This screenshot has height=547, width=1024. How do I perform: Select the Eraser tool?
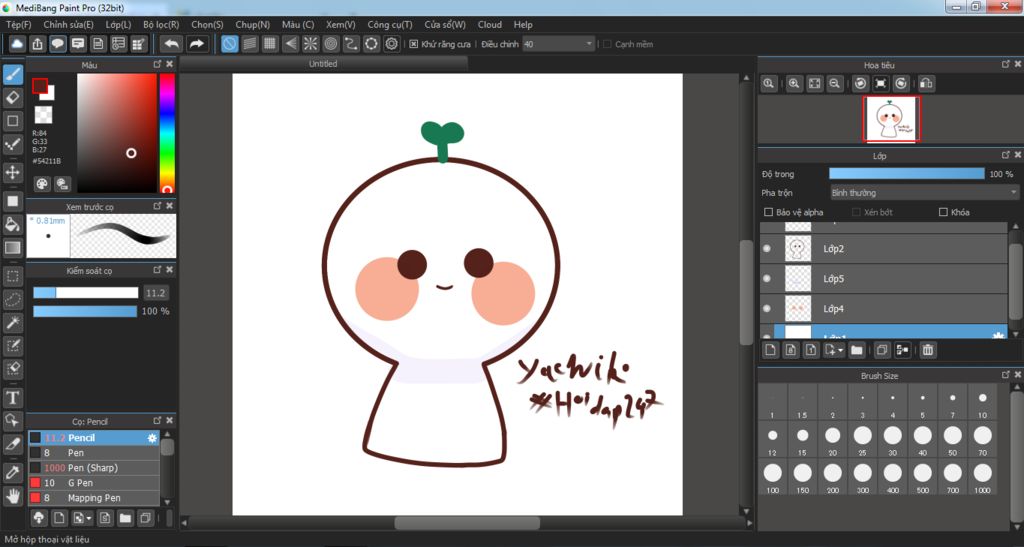pyautogui.click(x=12, y=98)
